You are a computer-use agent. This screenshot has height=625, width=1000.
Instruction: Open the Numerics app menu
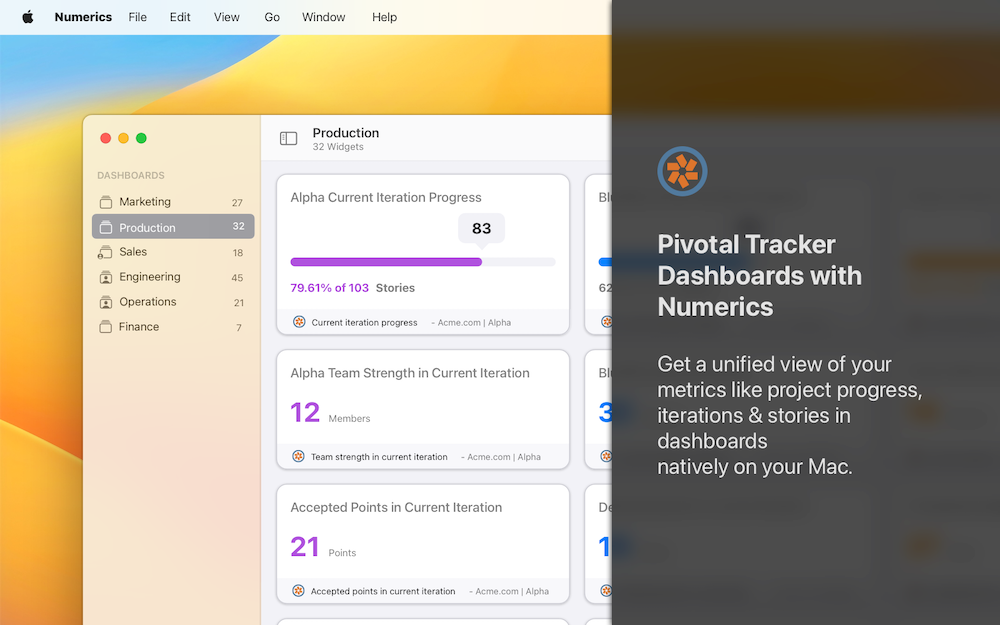(x=83, y=17)
